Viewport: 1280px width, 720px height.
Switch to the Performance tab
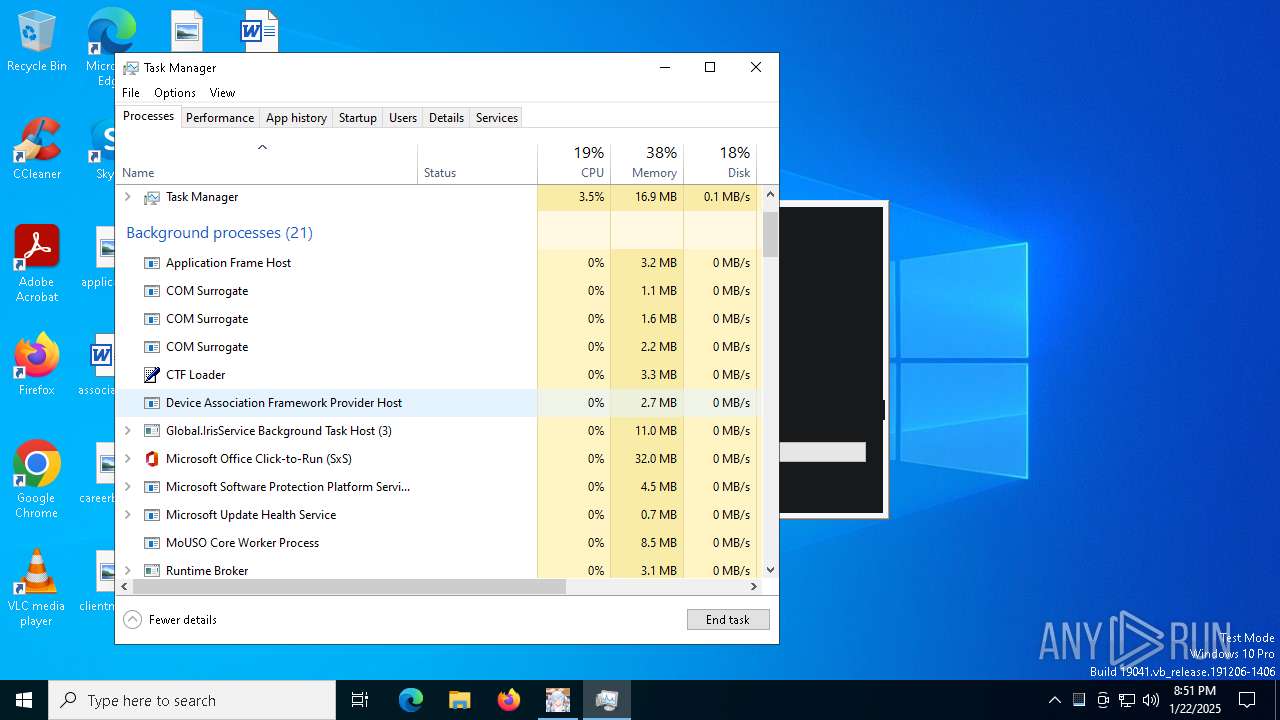click(220, 118)
